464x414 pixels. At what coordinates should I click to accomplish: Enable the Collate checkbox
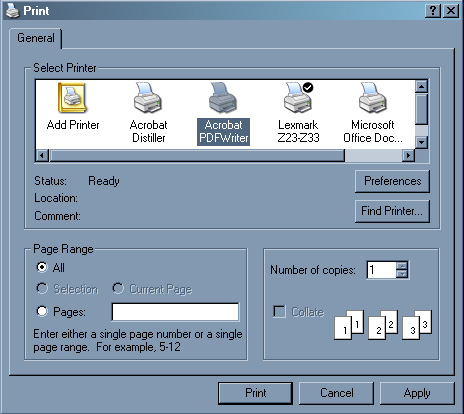(x=279, y=312)
